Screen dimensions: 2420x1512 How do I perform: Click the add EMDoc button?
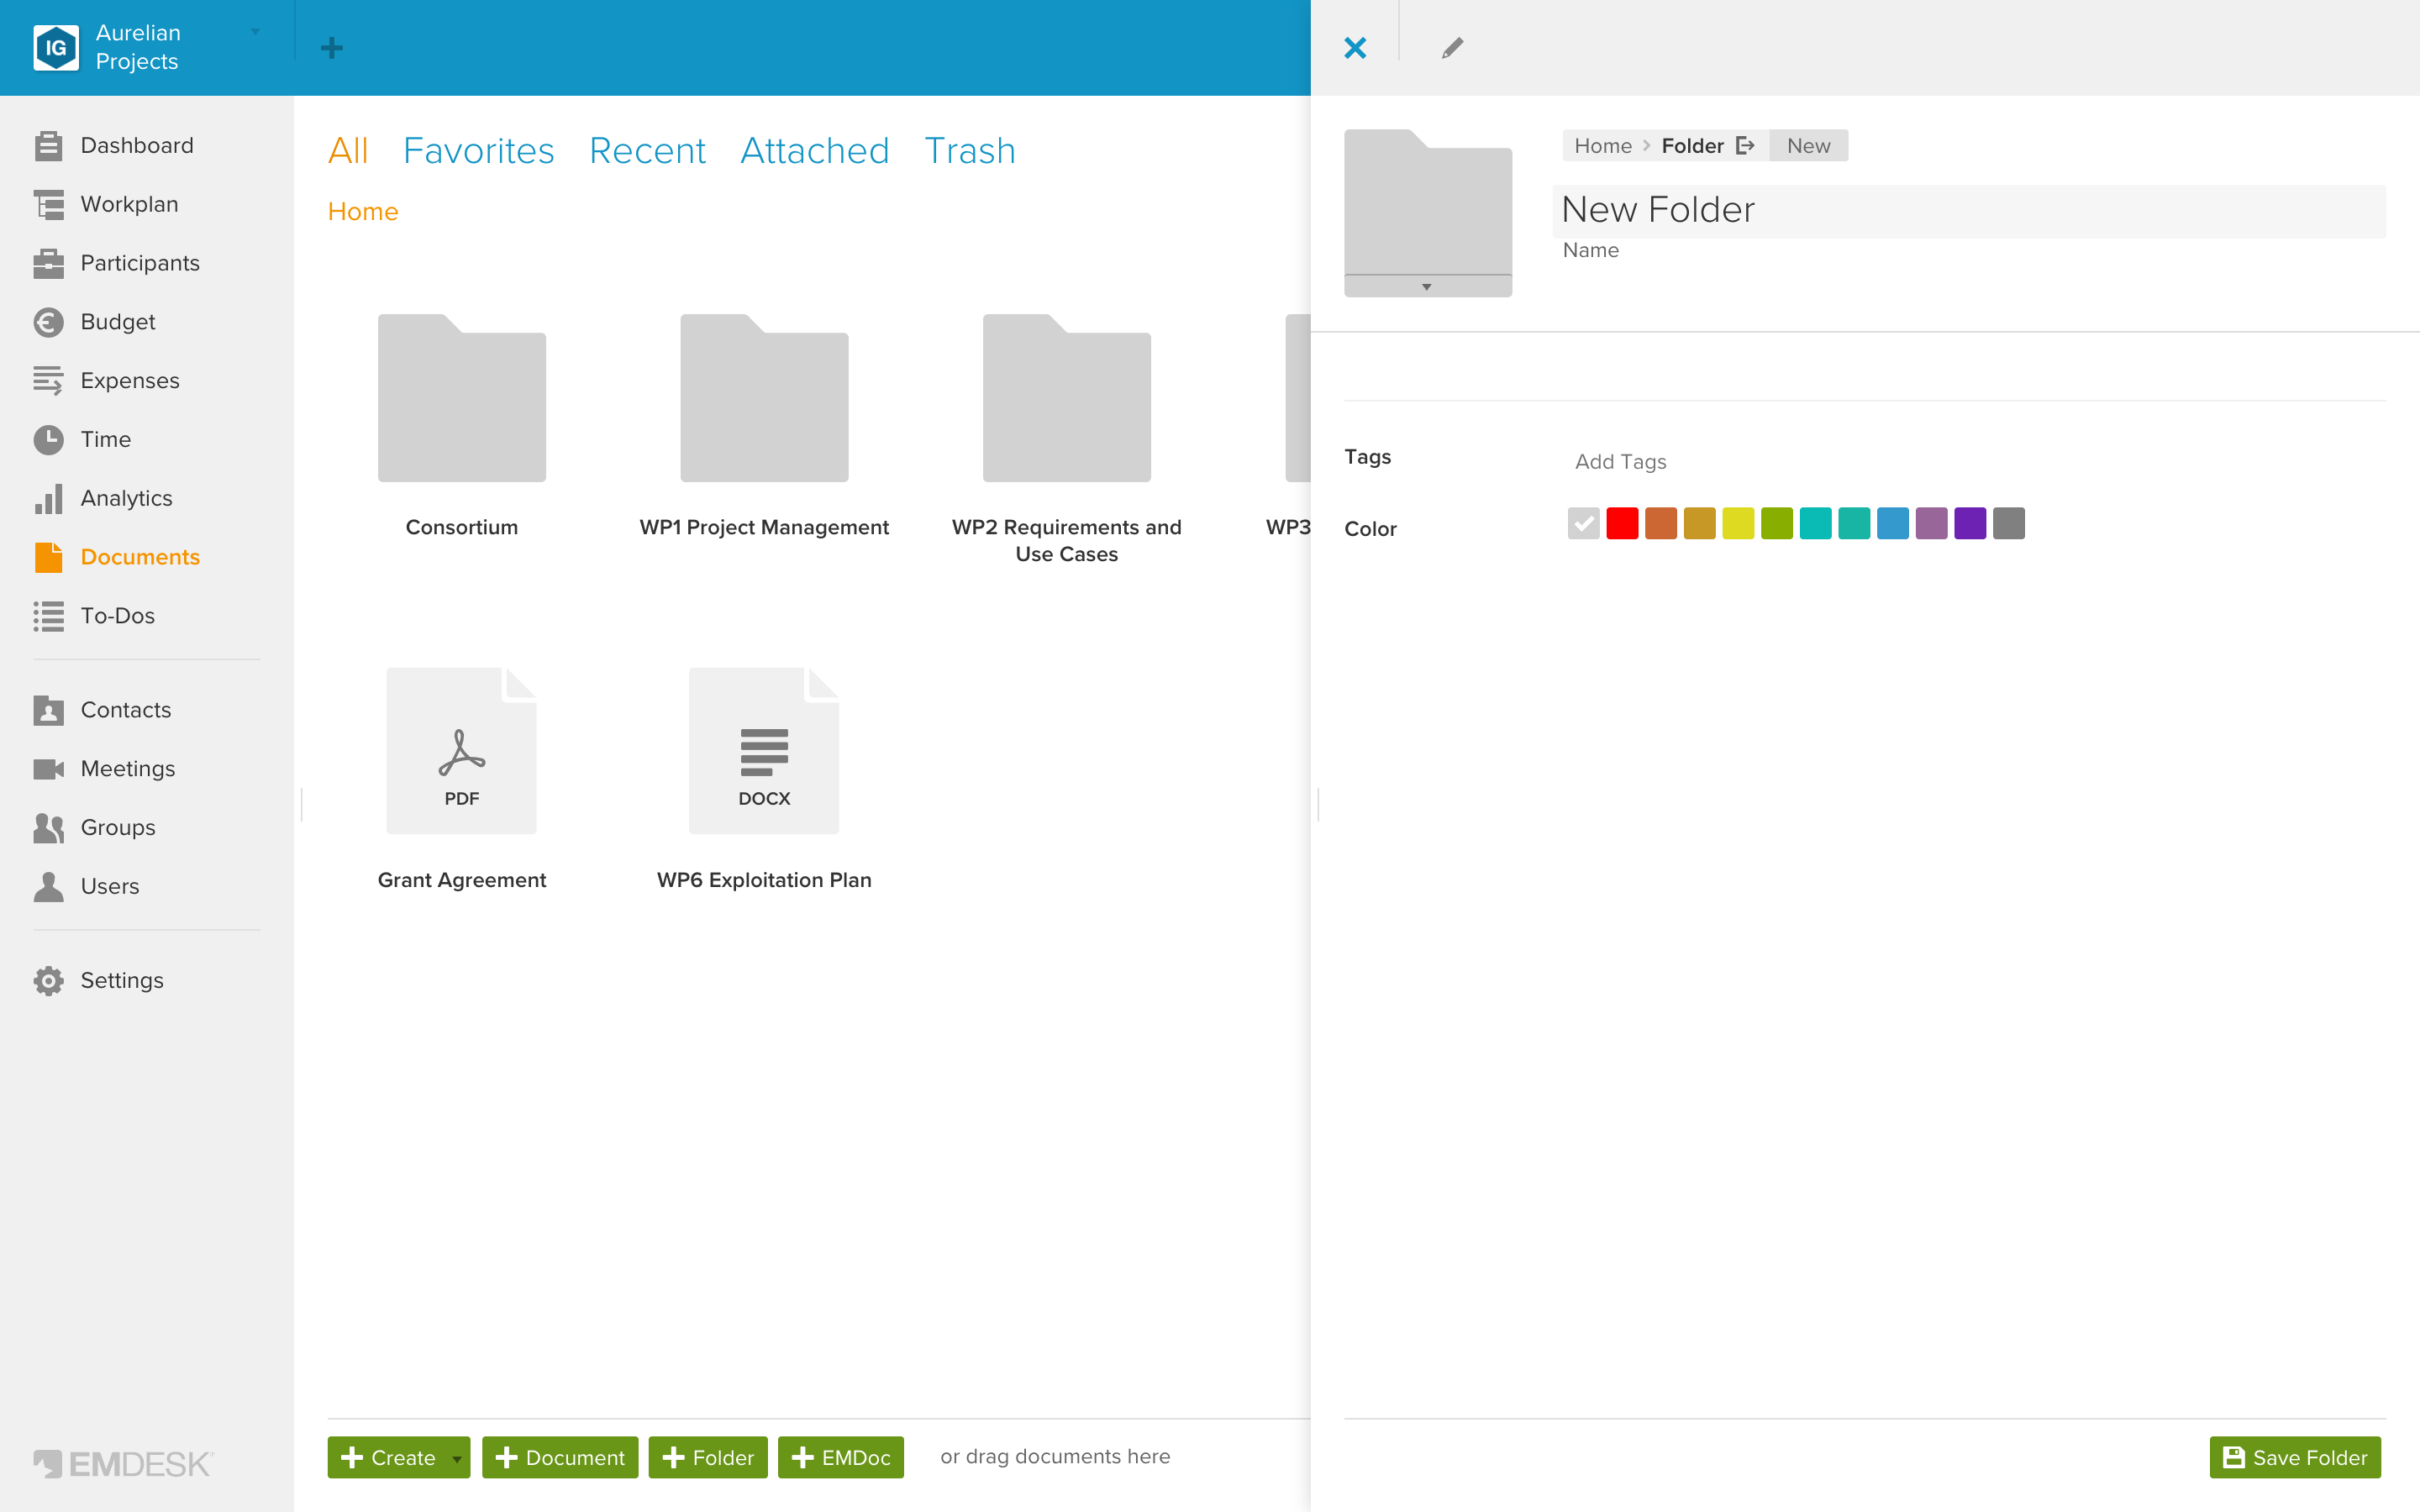841,1459
